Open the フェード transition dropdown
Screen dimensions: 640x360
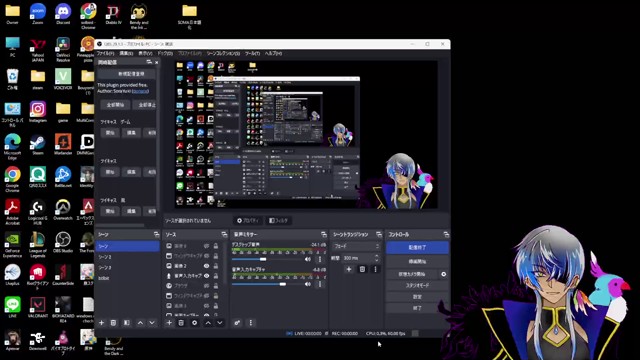click(357, 247)
